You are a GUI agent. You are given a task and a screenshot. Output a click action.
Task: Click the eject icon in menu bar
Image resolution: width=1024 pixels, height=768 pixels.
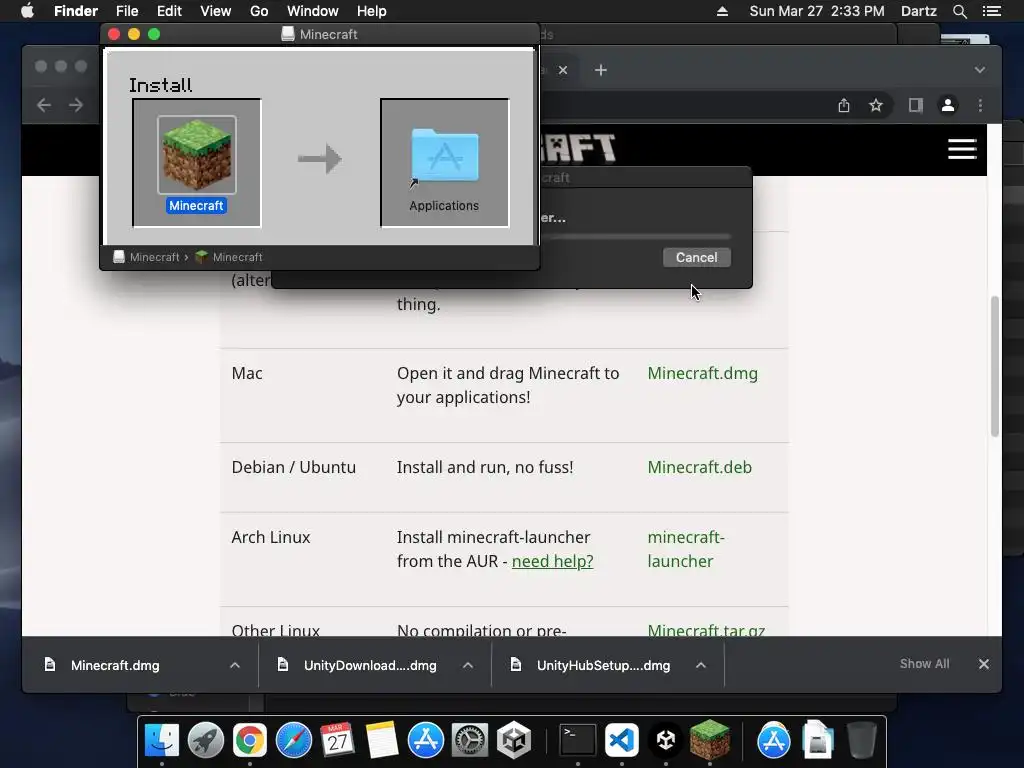[x=722, y=11]
